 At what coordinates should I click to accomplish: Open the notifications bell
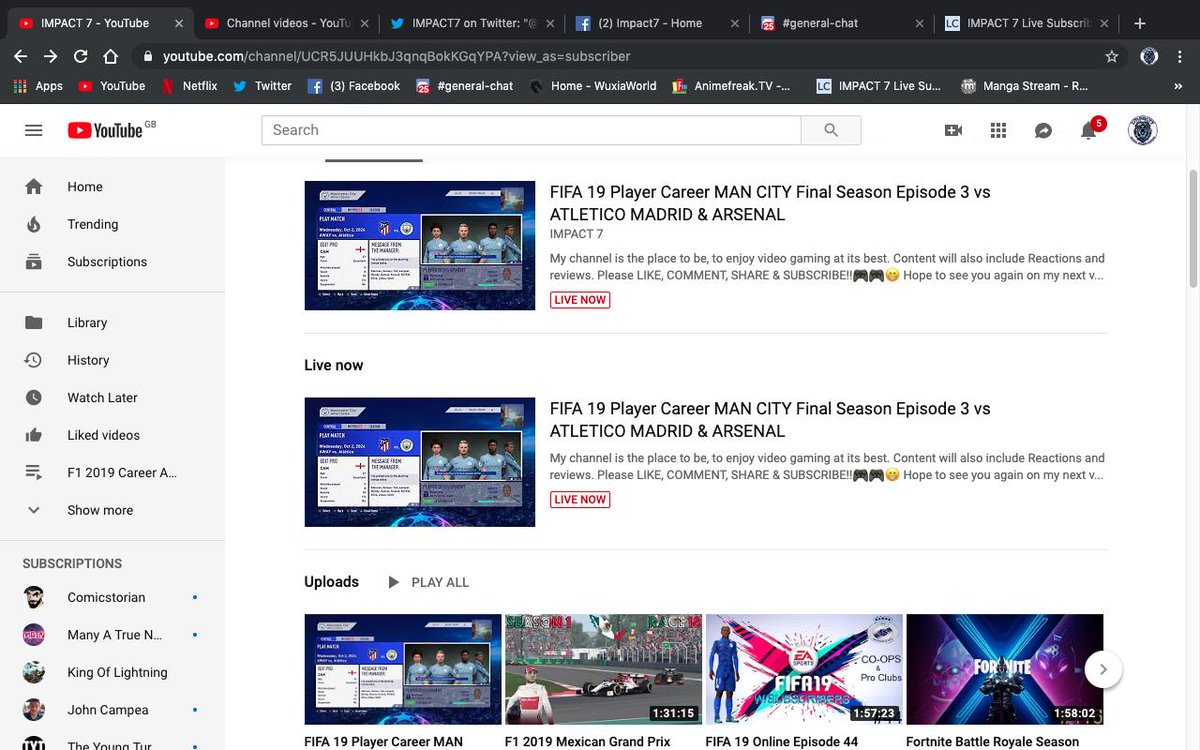(x=1089, y=130)
